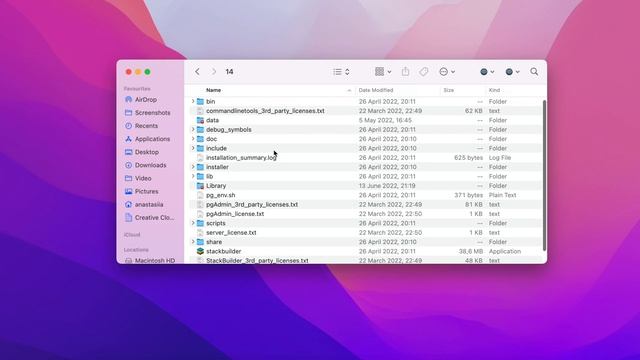The image size is (640, 360).
Task: Expand the installer folder
Action: tap(193, 167)
